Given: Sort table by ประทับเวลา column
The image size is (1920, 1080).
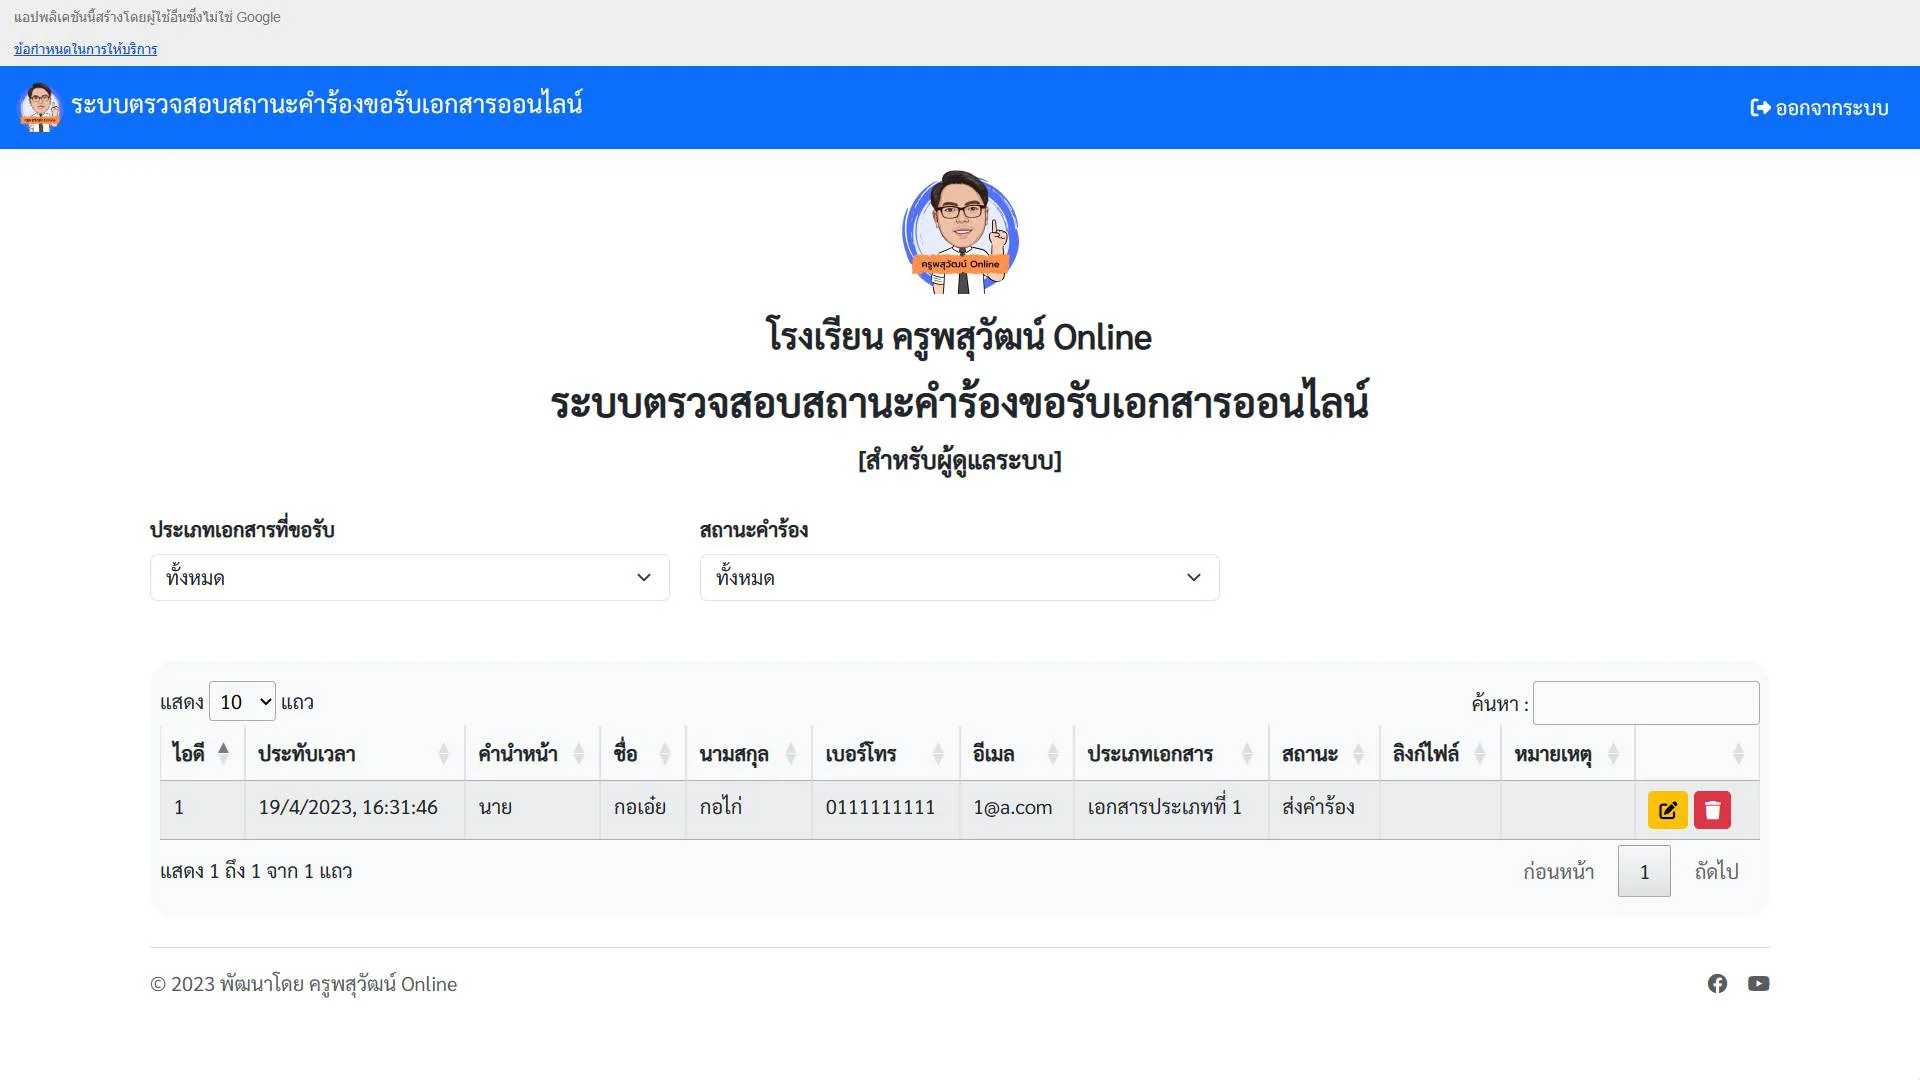Looking at the screenshot, I should (x=355, y=753).
